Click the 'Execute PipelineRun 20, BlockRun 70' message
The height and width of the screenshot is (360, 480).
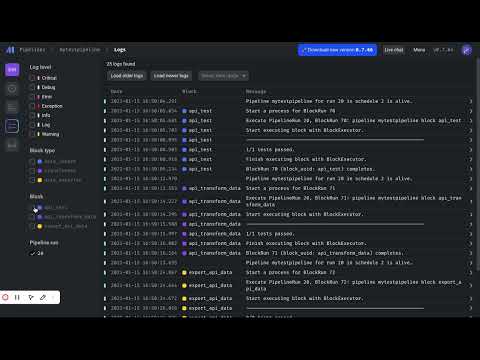click(353, 121)
